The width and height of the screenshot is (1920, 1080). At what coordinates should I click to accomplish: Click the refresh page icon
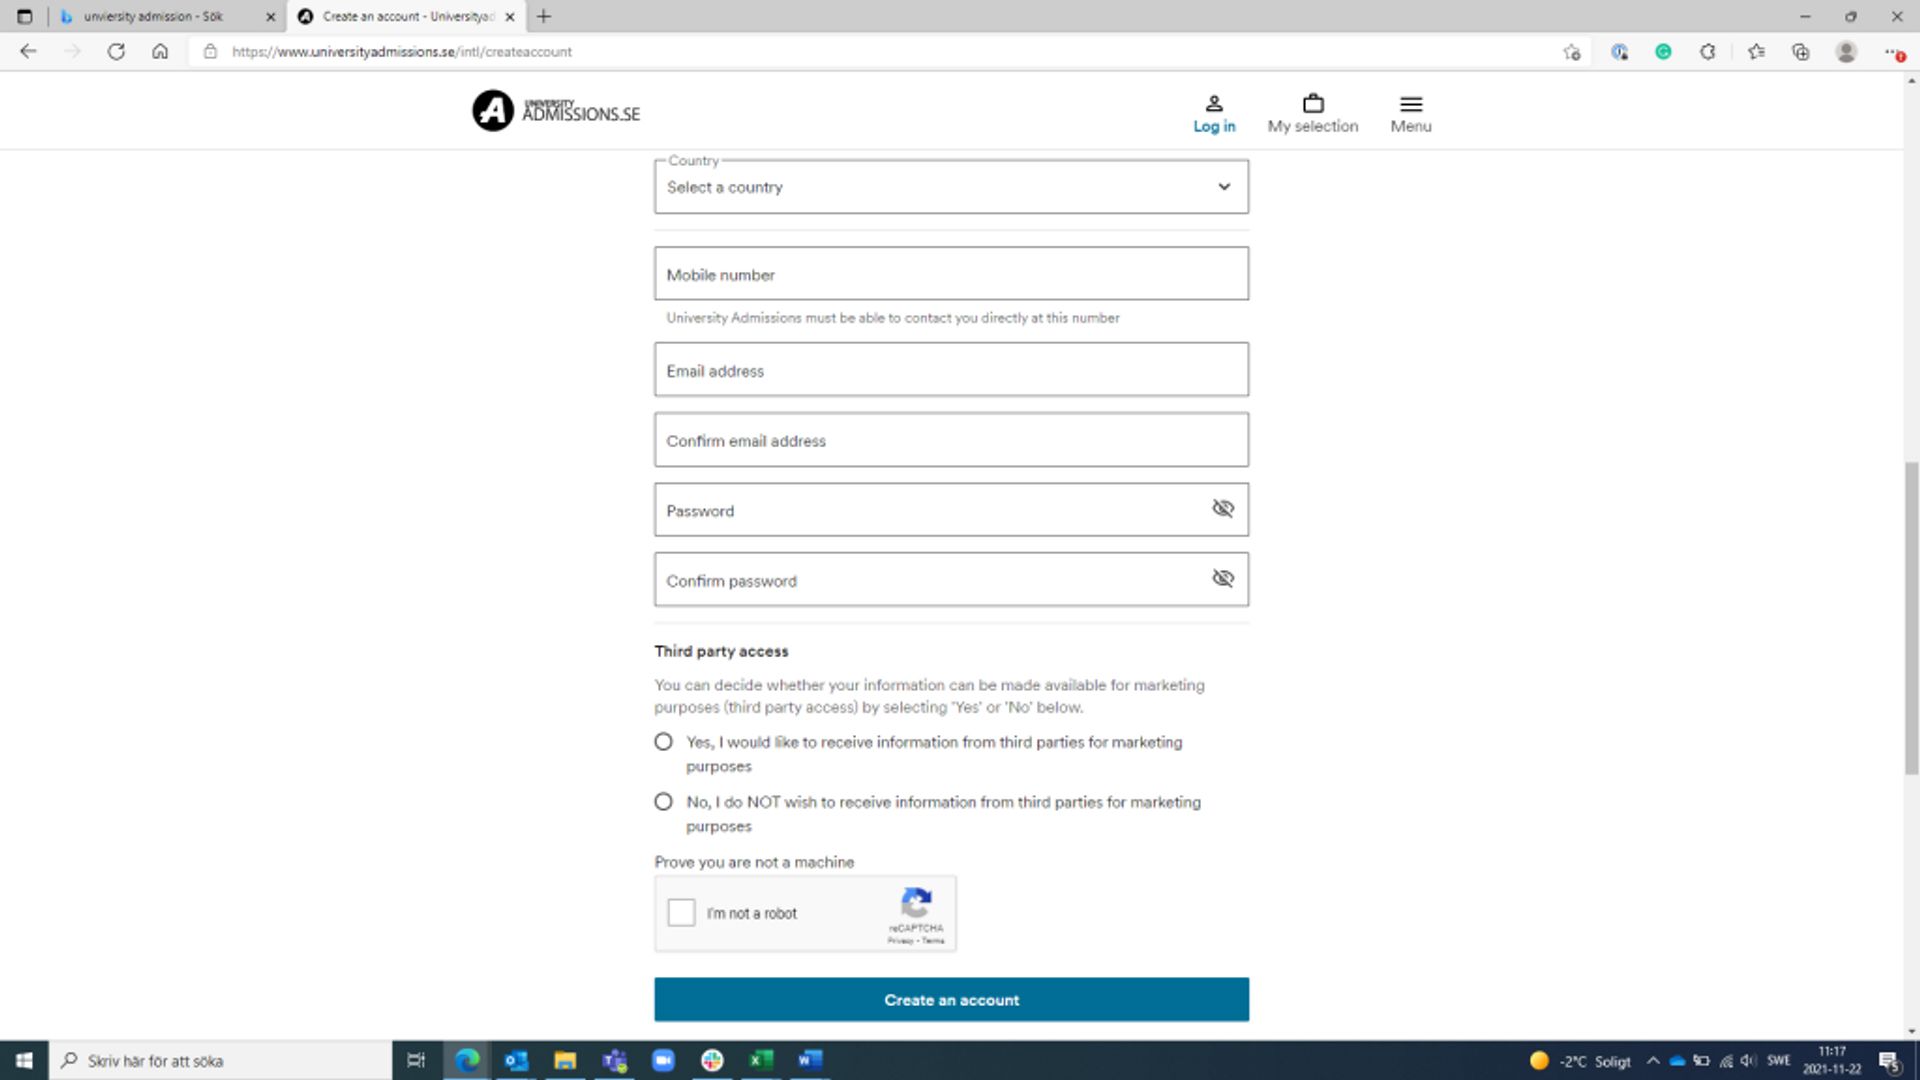coord(116,51)
